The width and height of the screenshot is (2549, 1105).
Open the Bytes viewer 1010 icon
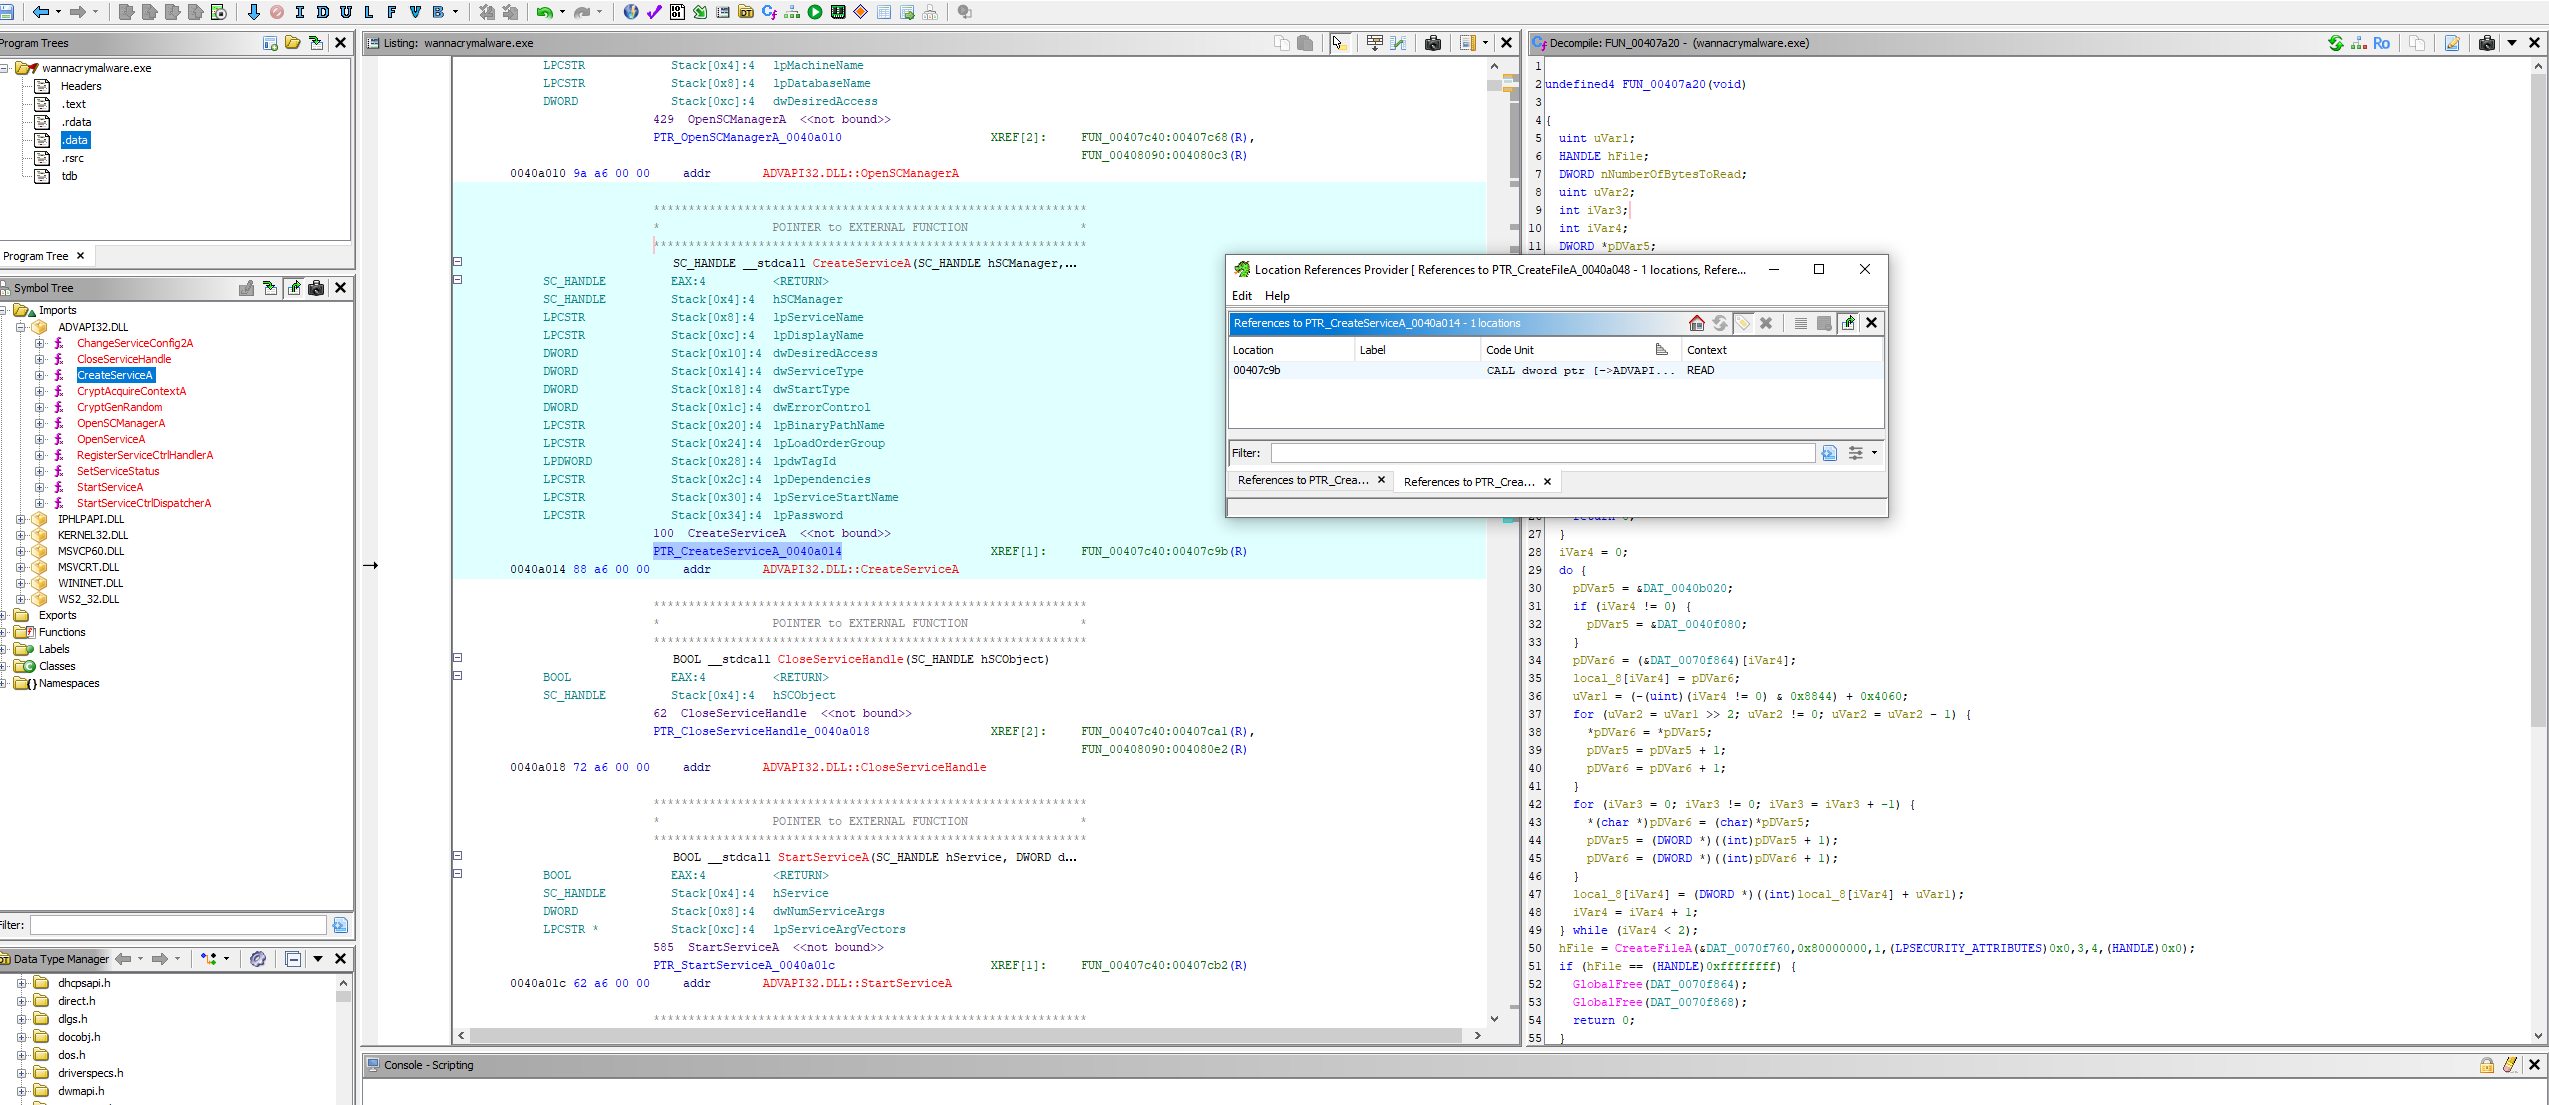[x=677, y=12]
